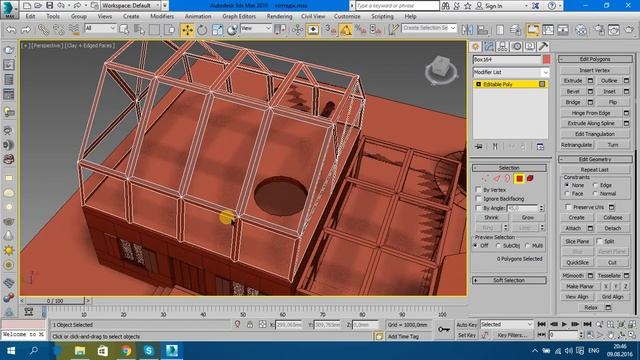Image resolution: width=640 pixels, height=360 pixels.
Task: Activate the Select and Rotate tool
Action: 202,29
